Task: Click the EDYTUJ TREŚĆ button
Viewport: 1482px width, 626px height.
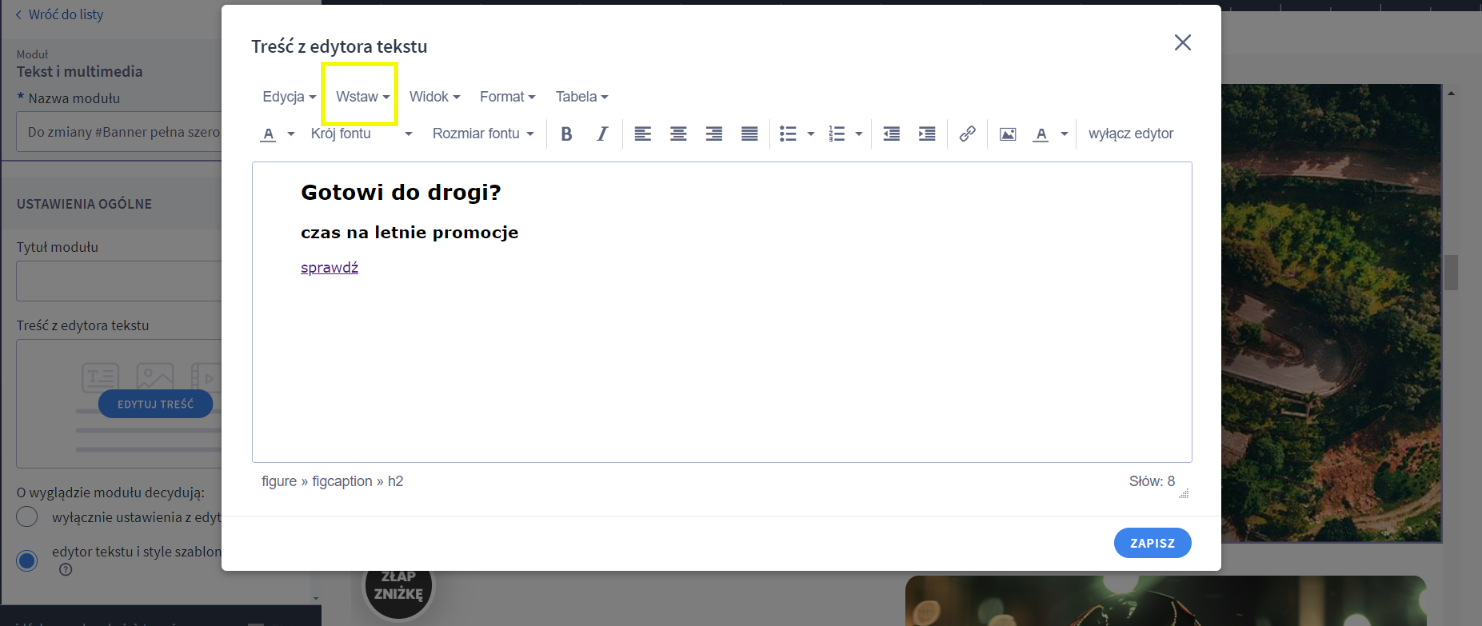Action: coord(155,404)
